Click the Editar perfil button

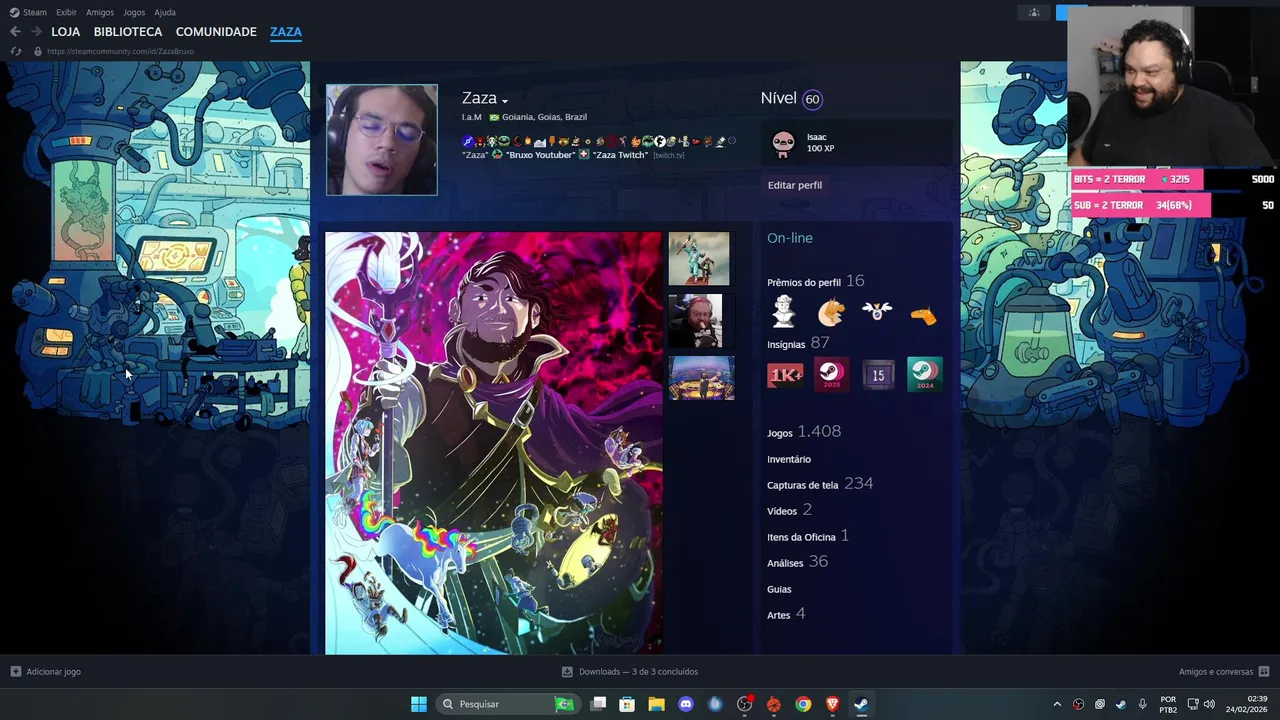[795, 185]
